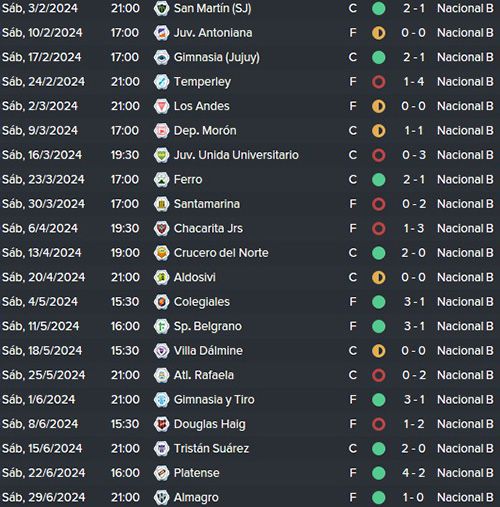Click the Douglas Haig club crest
This screenshot has height=507, width=500.
coord(161,424)
